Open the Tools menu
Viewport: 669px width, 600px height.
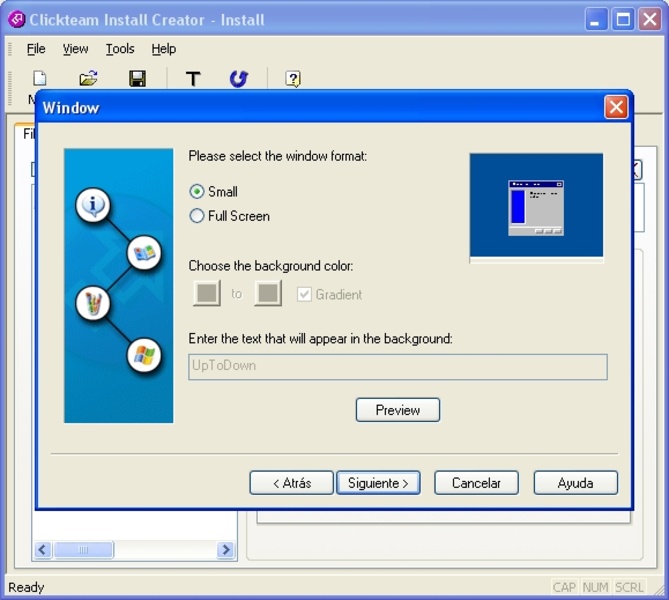click(x=120, y=49)
